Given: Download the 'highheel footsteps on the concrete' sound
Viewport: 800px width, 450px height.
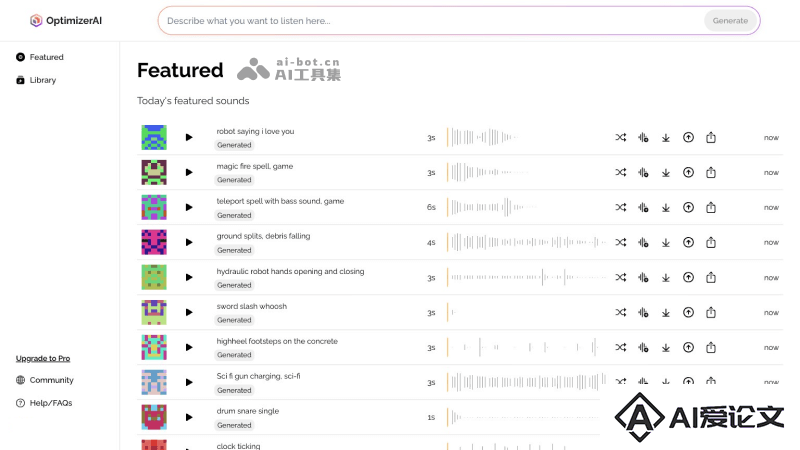Looking at the screenshot, I should tap(666, 347).
